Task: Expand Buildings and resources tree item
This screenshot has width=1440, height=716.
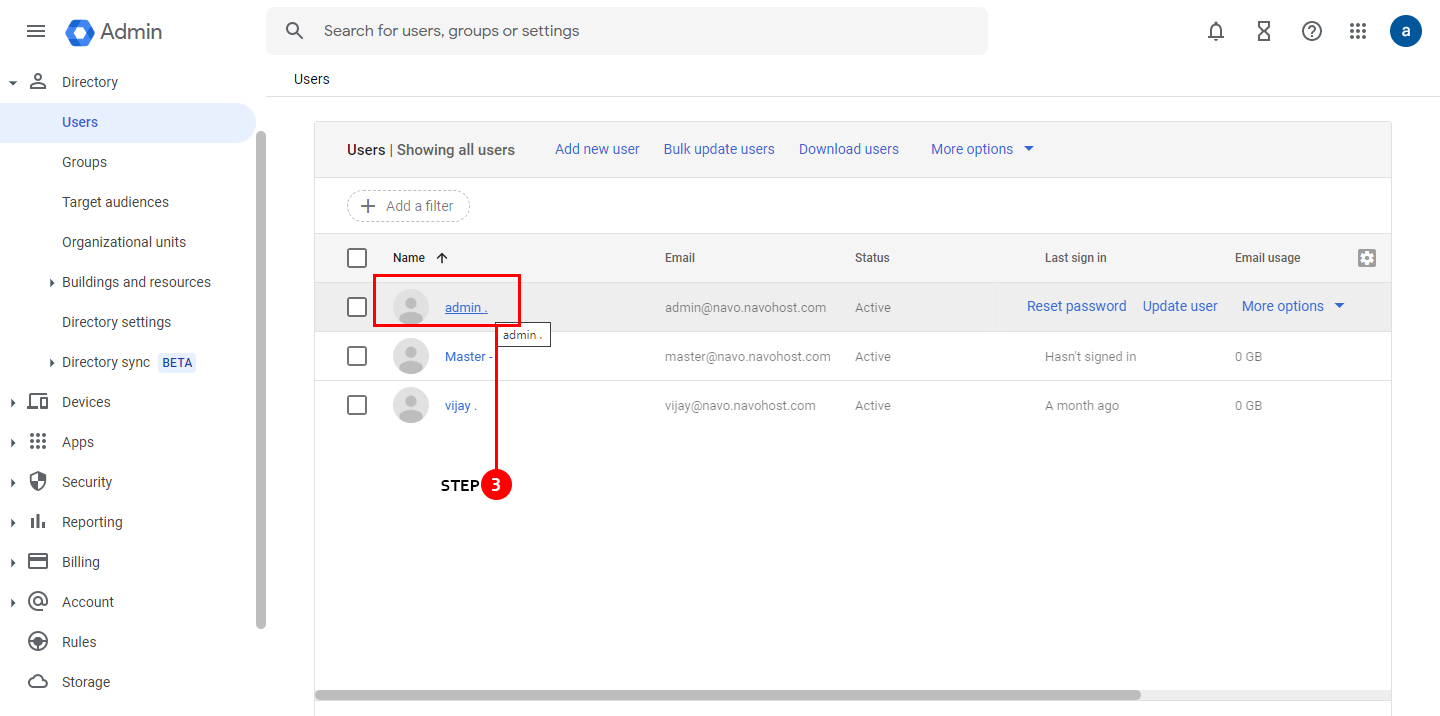Action: [x=52, y=283]
